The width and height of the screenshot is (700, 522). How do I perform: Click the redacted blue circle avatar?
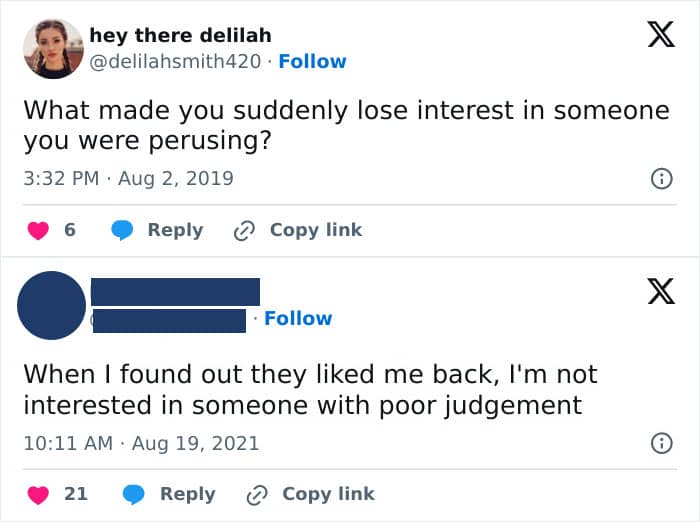[51, 305]
